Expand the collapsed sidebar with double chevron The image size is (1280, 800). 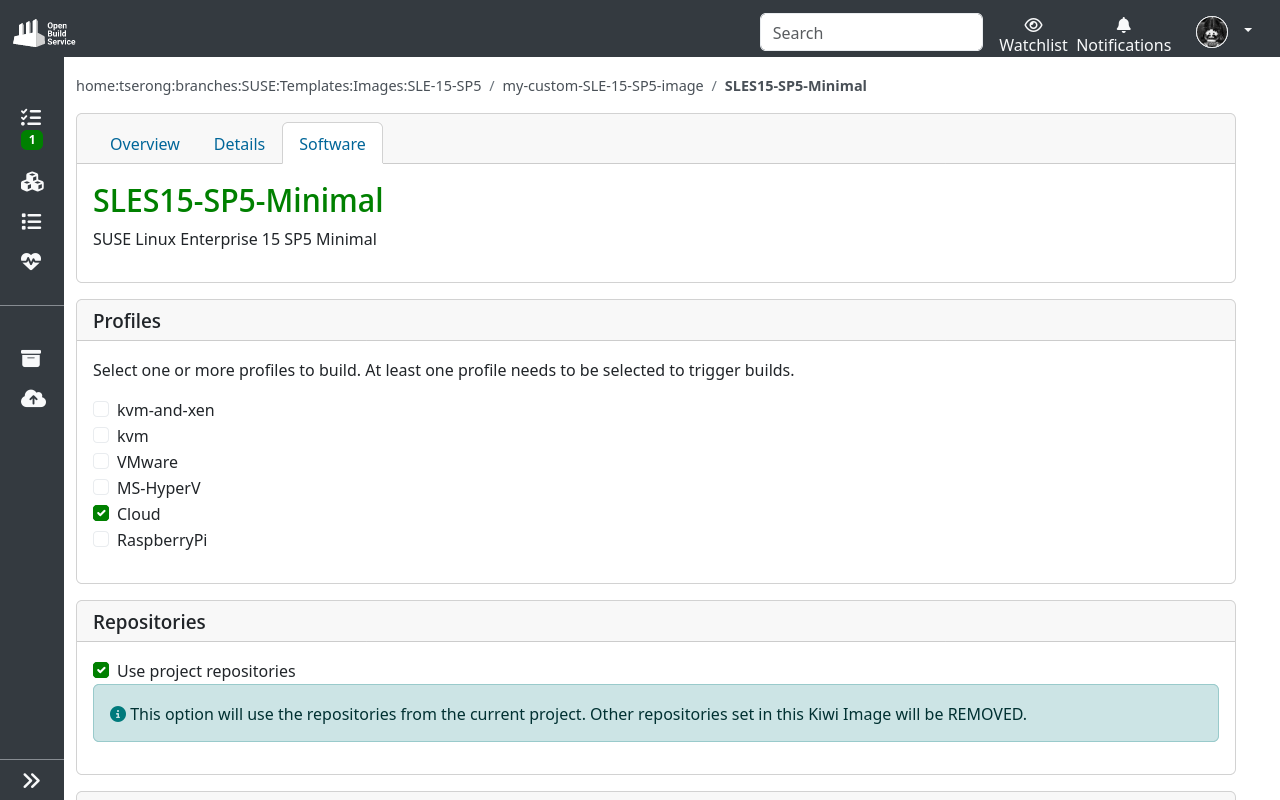[31, 780]
